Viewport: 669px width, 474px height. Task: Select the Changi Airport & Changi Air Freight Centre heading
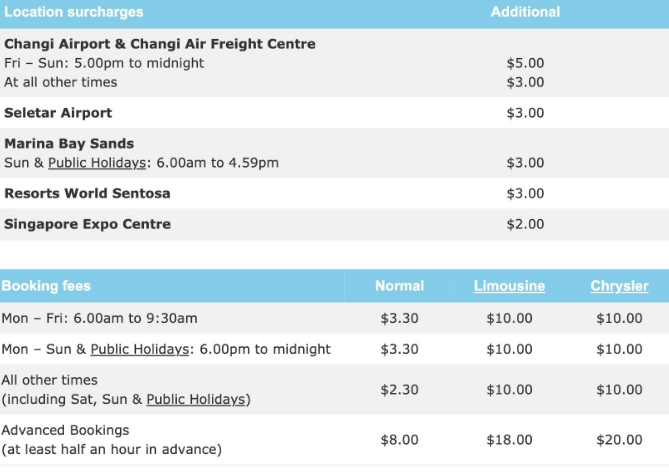tap(160, 44)
